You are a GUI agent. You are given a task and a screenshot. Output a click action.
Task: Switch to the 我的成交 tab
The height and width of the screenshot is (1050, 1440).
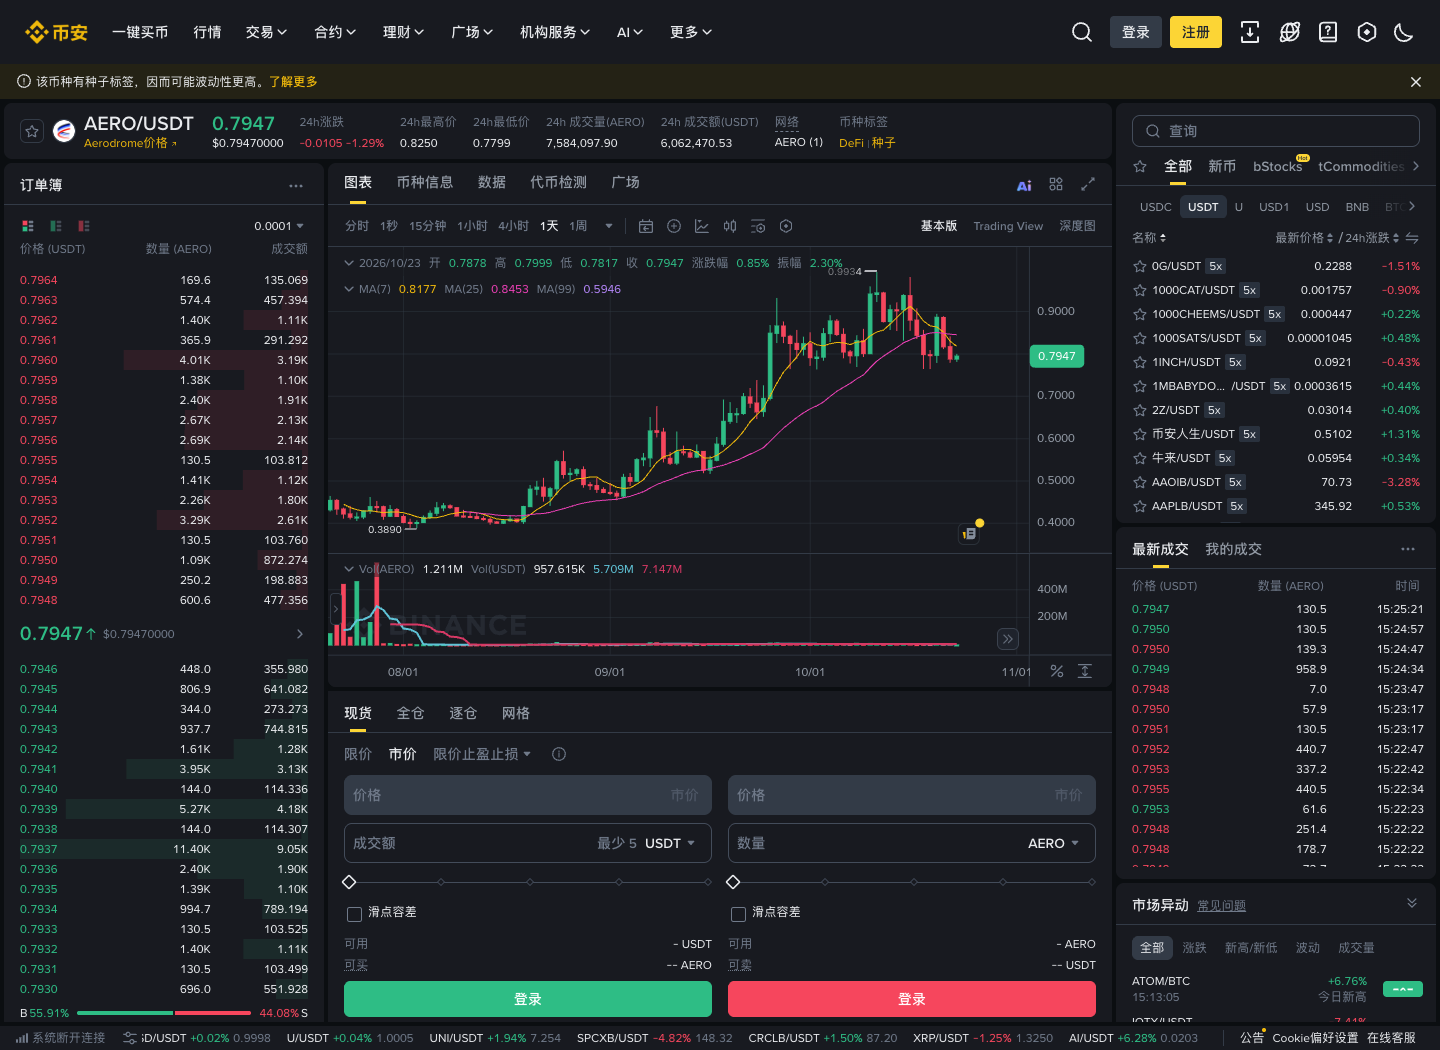1233,549
